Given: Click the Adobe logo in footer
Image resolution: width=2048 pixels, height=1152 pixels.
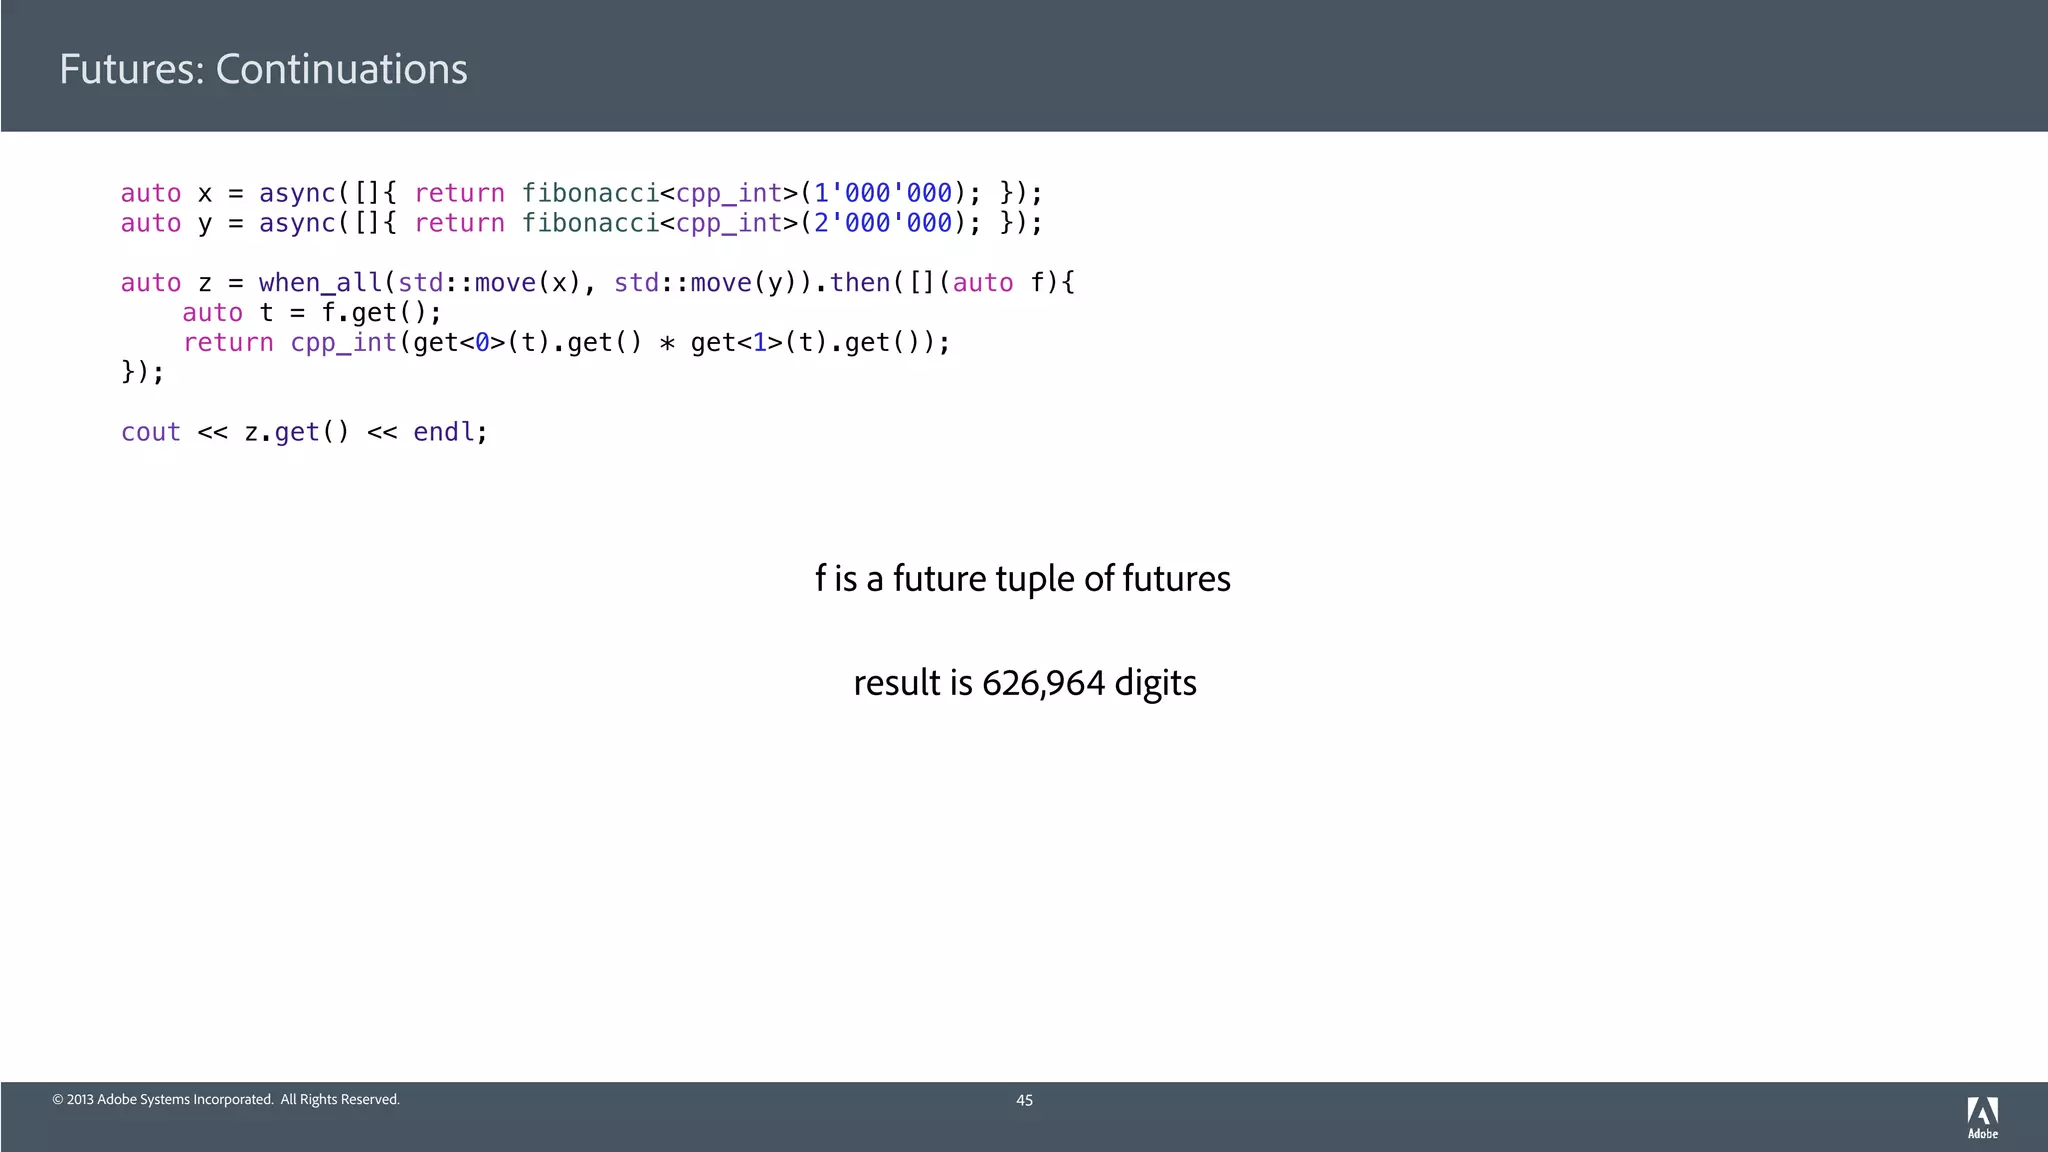Looking at the screenshot, I should click(x=1982, y=1116).
